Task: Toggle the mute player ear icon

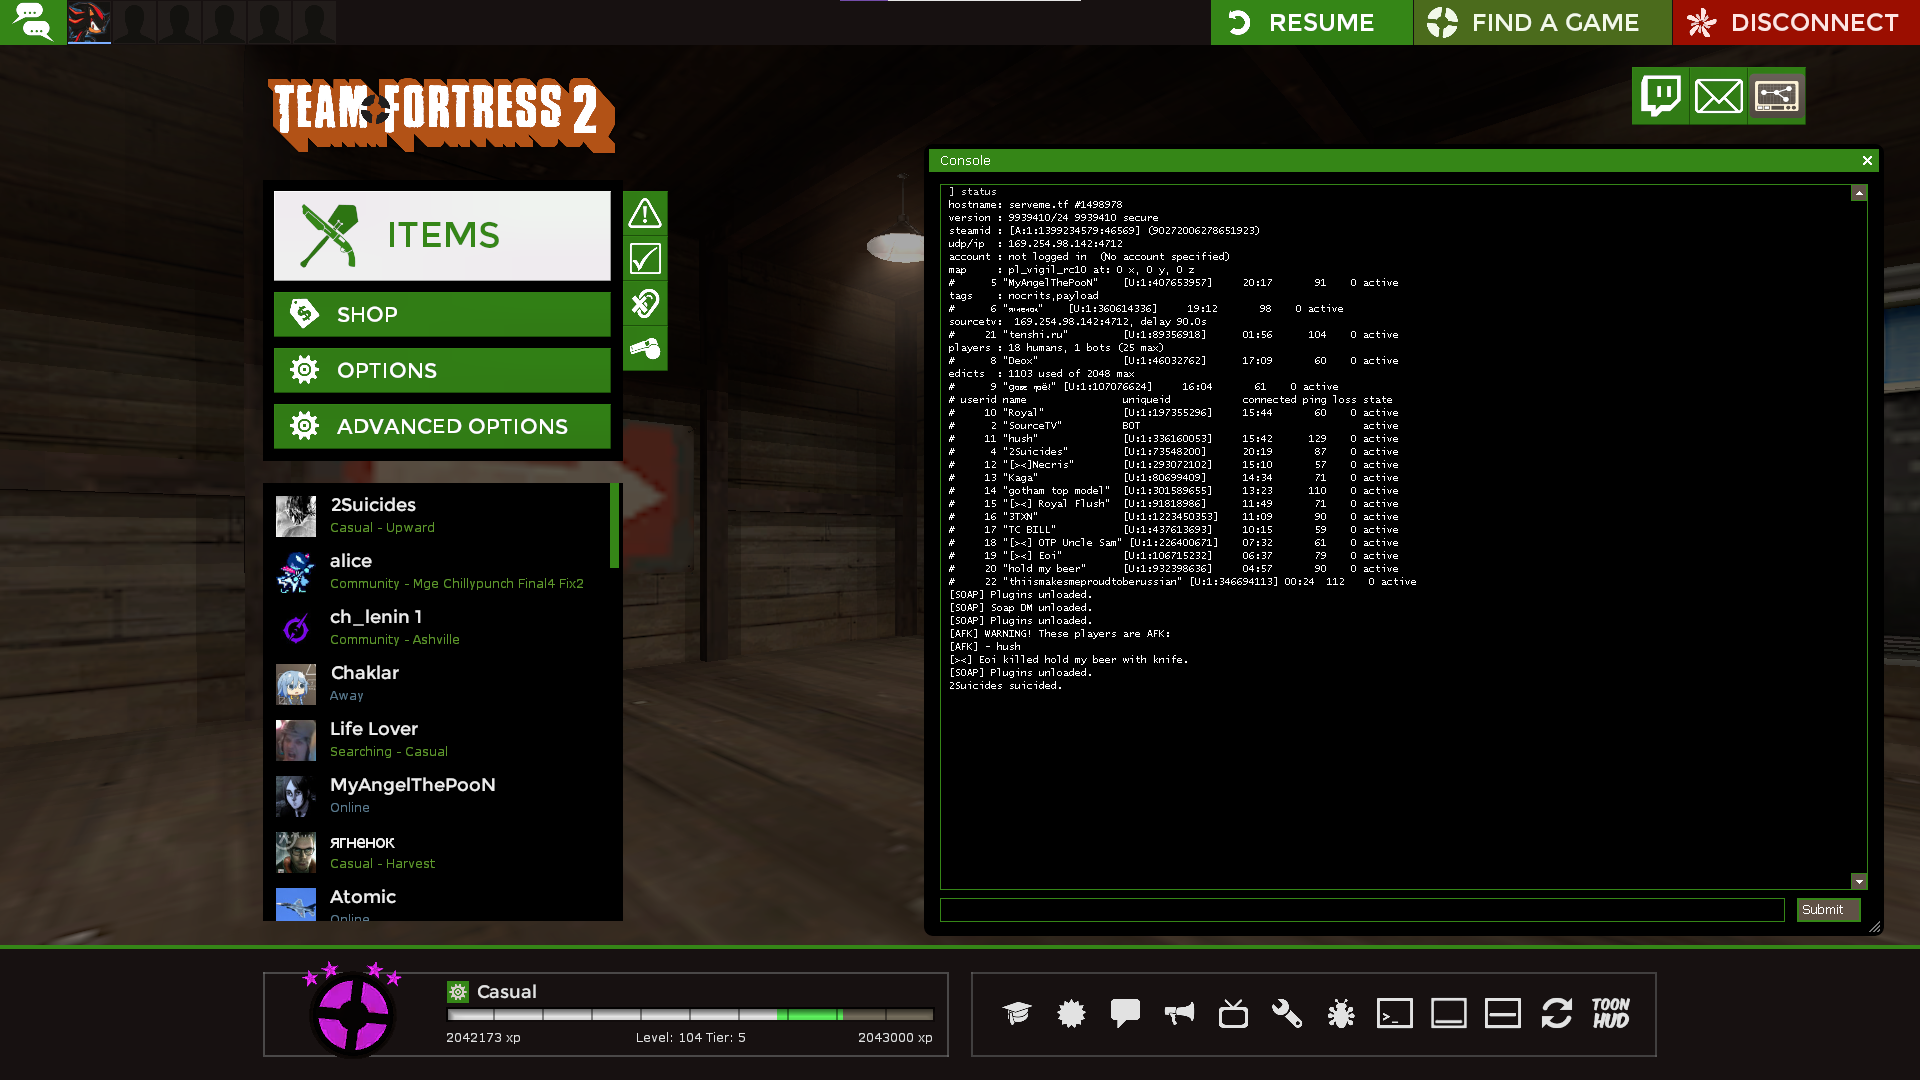Action: click(x=645, y=303)
